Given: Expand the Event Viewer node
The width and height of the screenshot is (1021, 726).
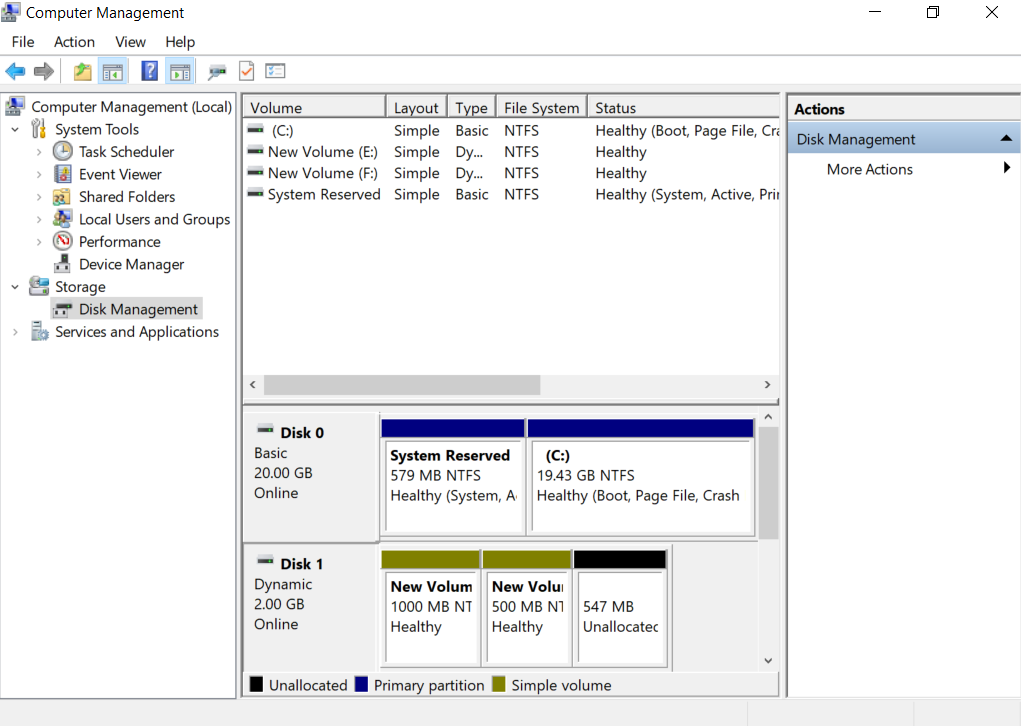Looking at the screenshot, I should pos(39,175).
